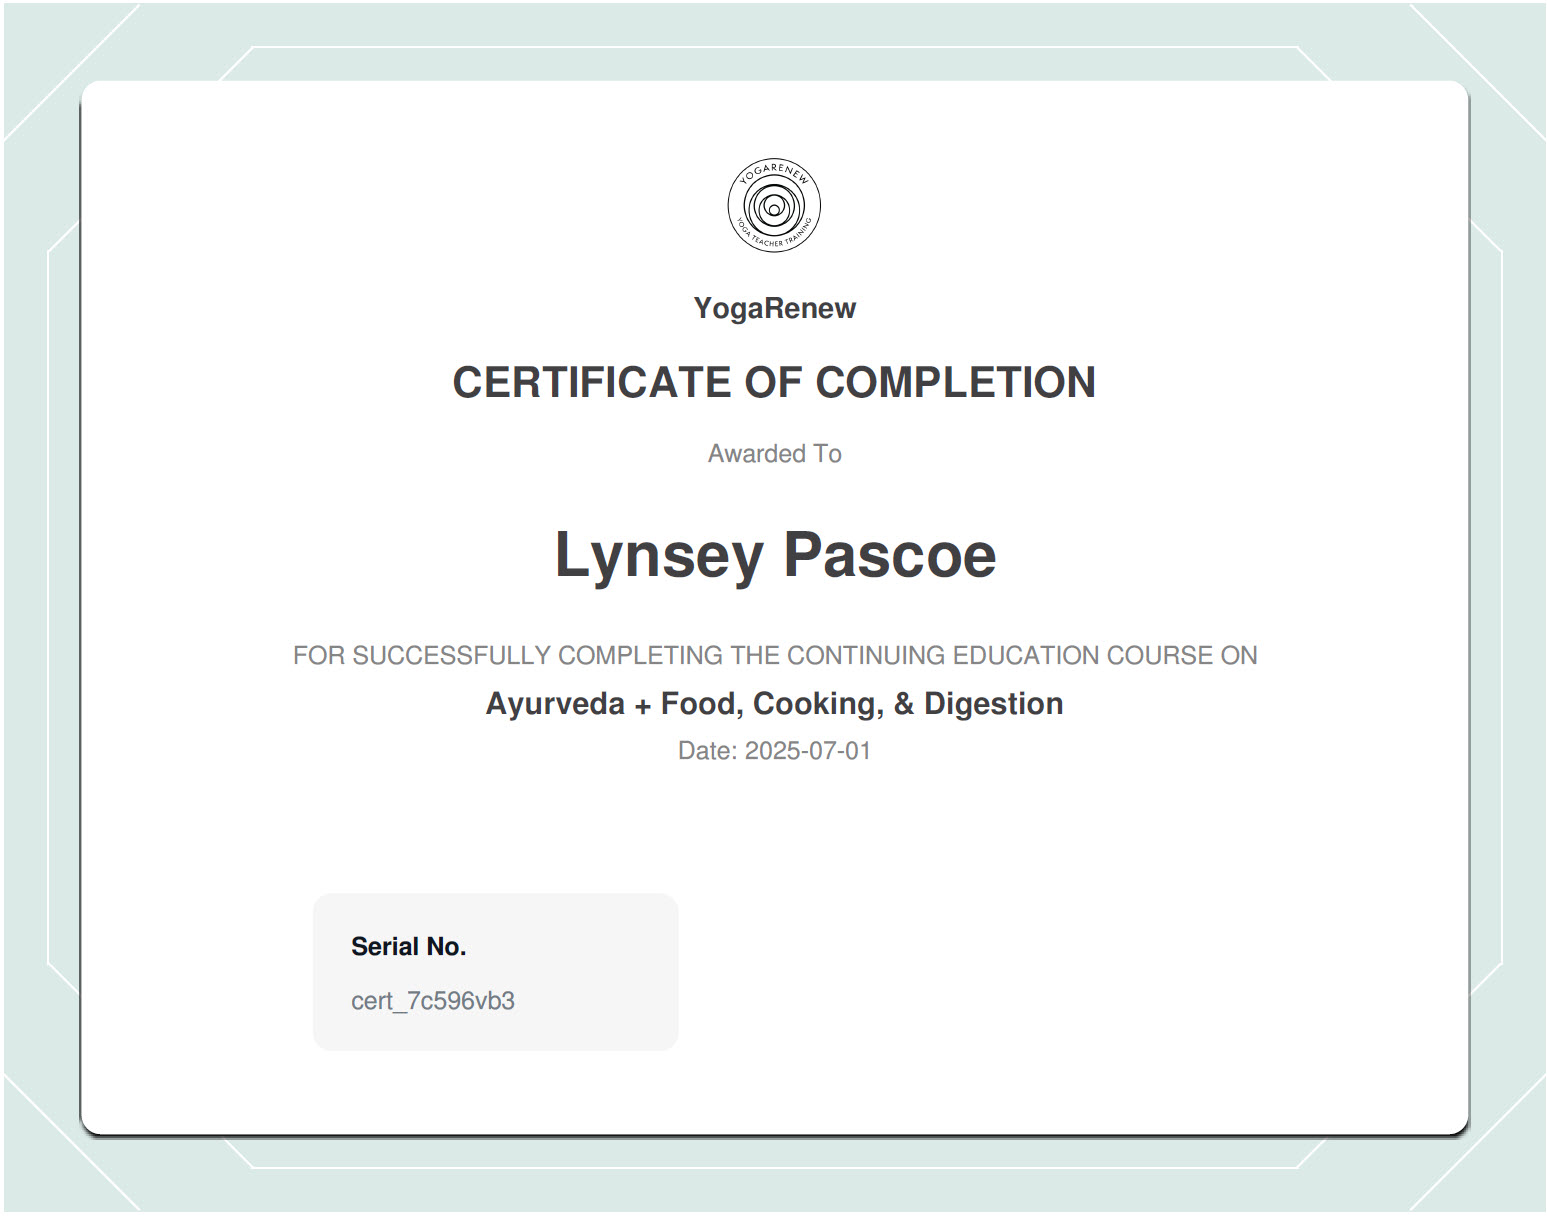Select the course title Ayurveda + Food, Cooking, & Digestion
1547x1216 pixels.
point(774,704)
